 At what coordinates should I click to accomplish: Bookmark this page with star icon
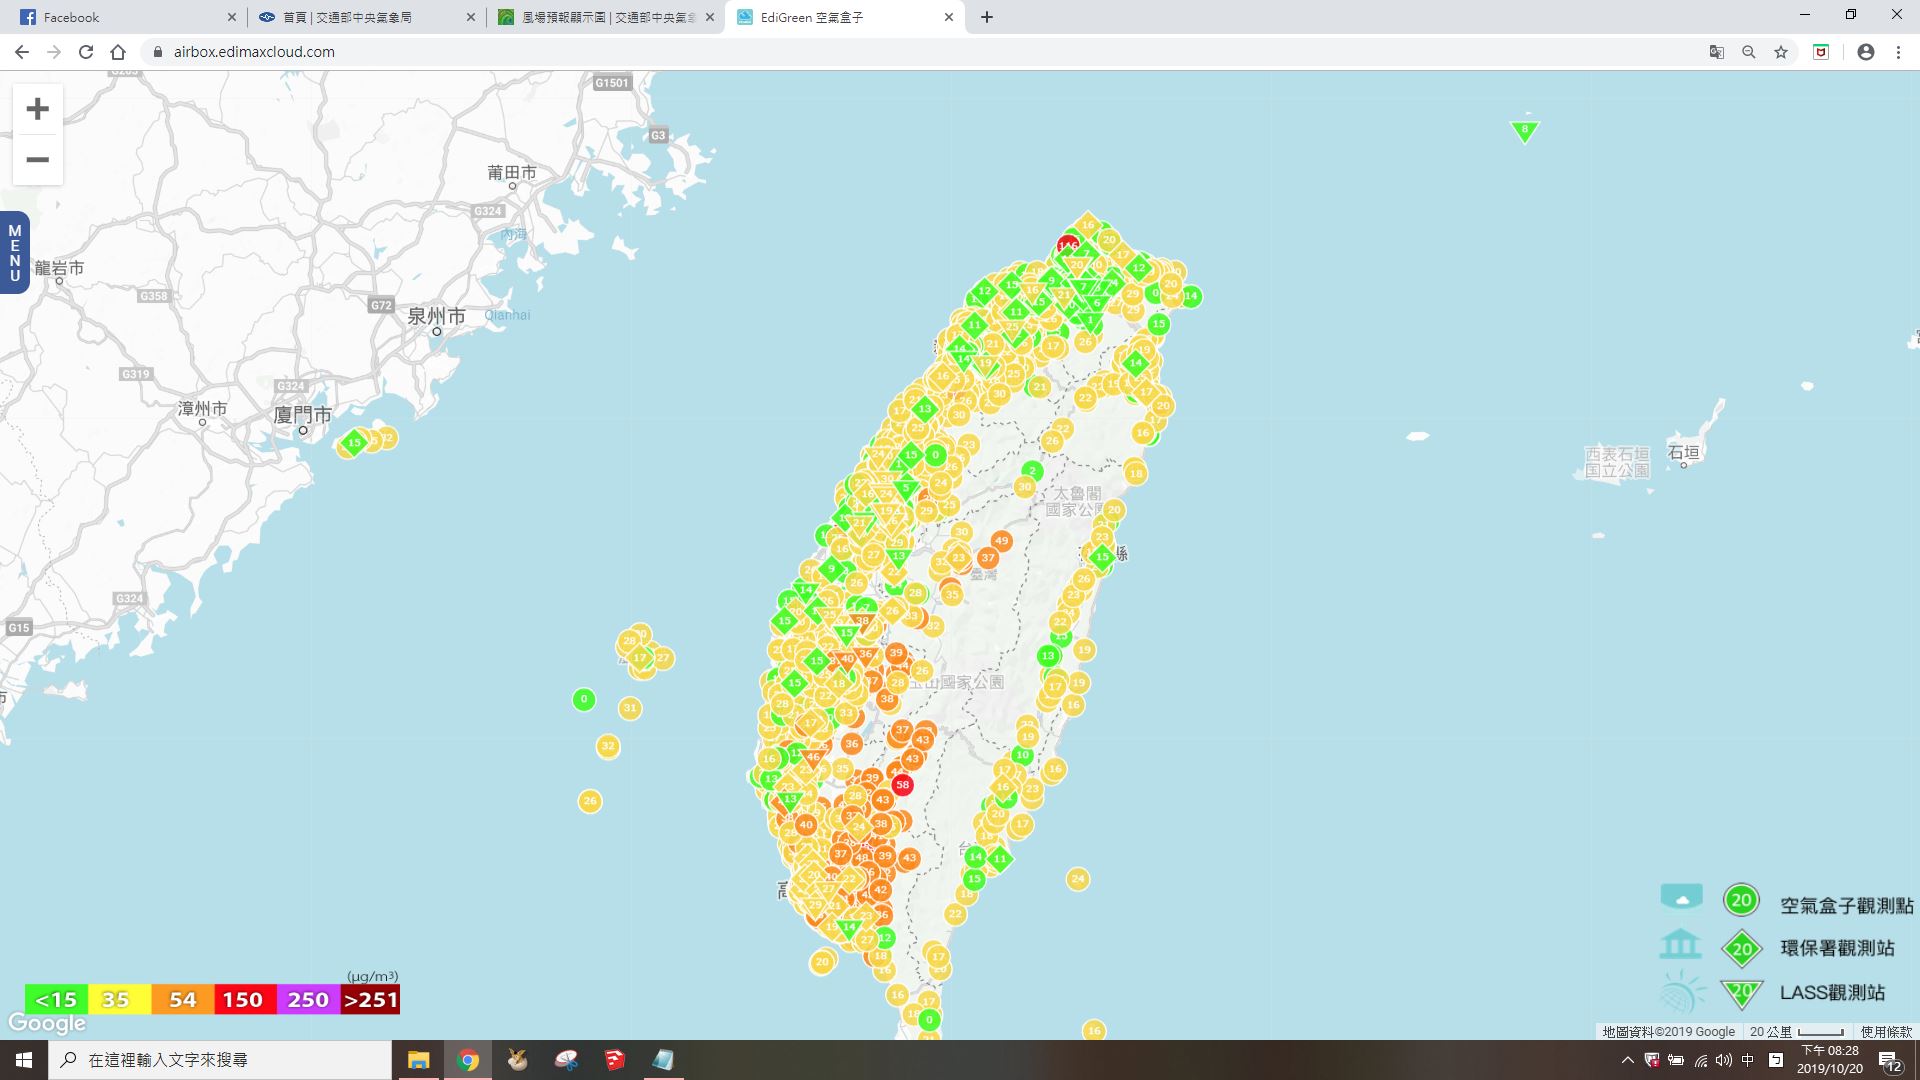pos(1781,52)
